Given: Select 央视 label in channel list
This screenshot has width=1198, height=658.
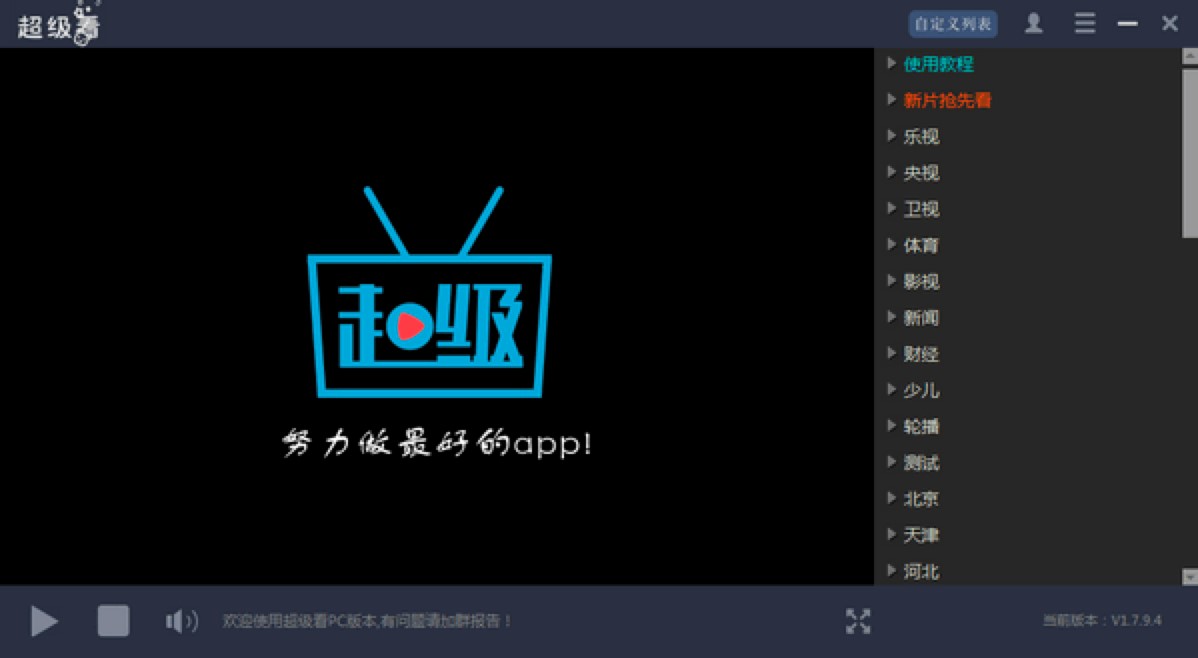Looking at the screenshot, I should (921, 173).
